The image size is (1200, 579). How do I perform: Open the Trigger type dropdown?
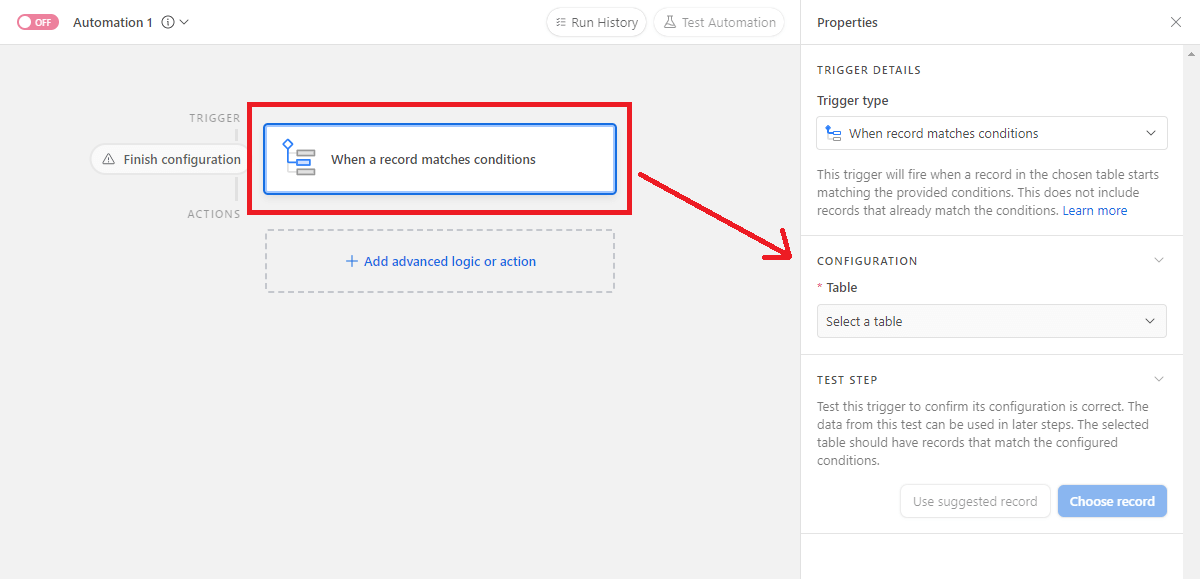[x=1151, y=132]
